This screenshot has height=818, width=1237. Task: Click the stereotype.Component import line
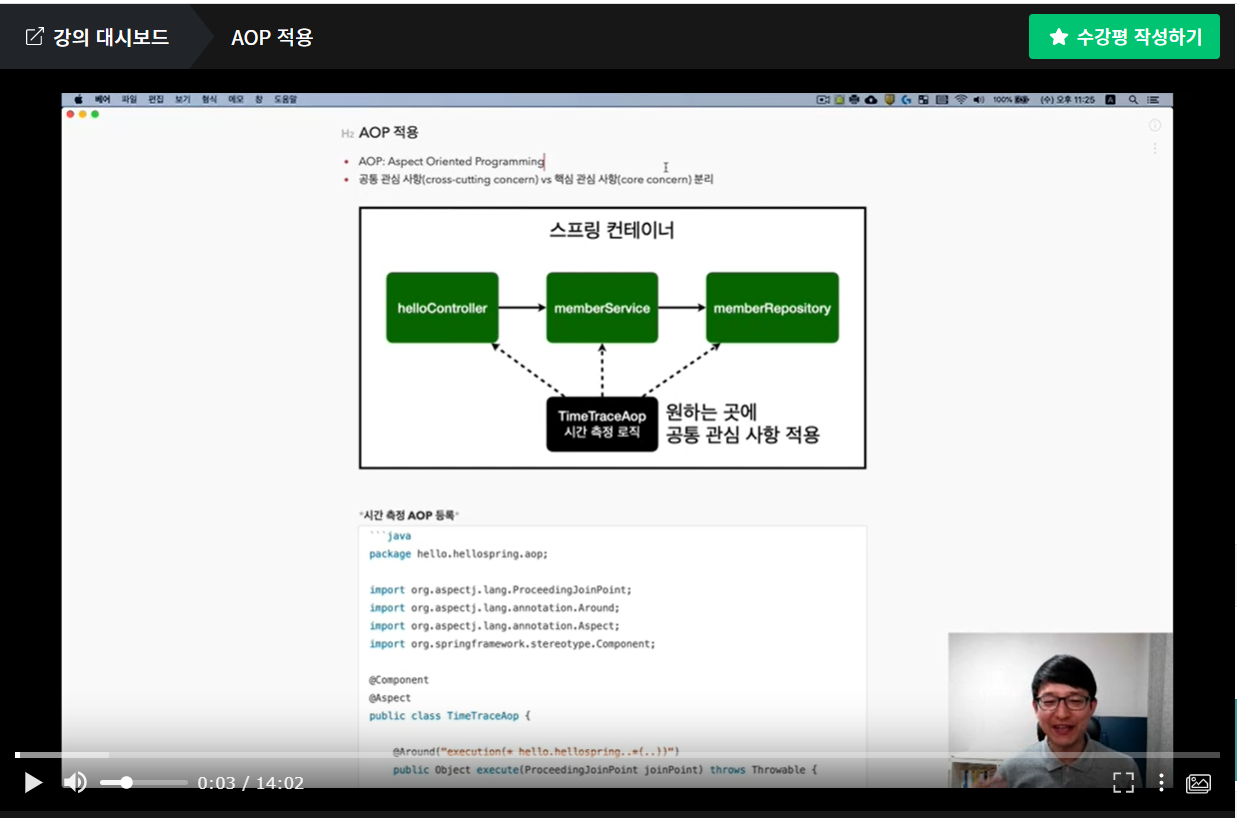click(x=512, y=644)
